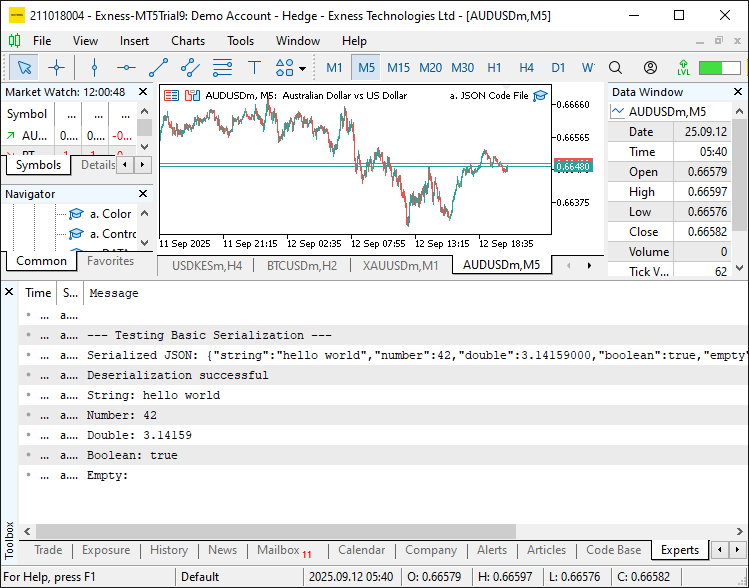Click the horizontal scrollbar in the Experts log
Viewport: 749px width, 588px height.
[276, 531]
